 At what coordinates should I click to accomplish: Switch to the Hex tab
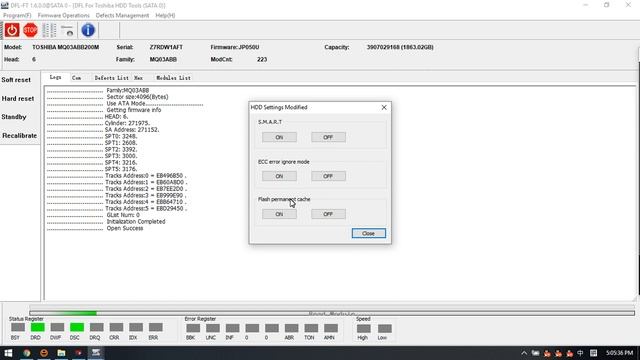pos(138,78)
